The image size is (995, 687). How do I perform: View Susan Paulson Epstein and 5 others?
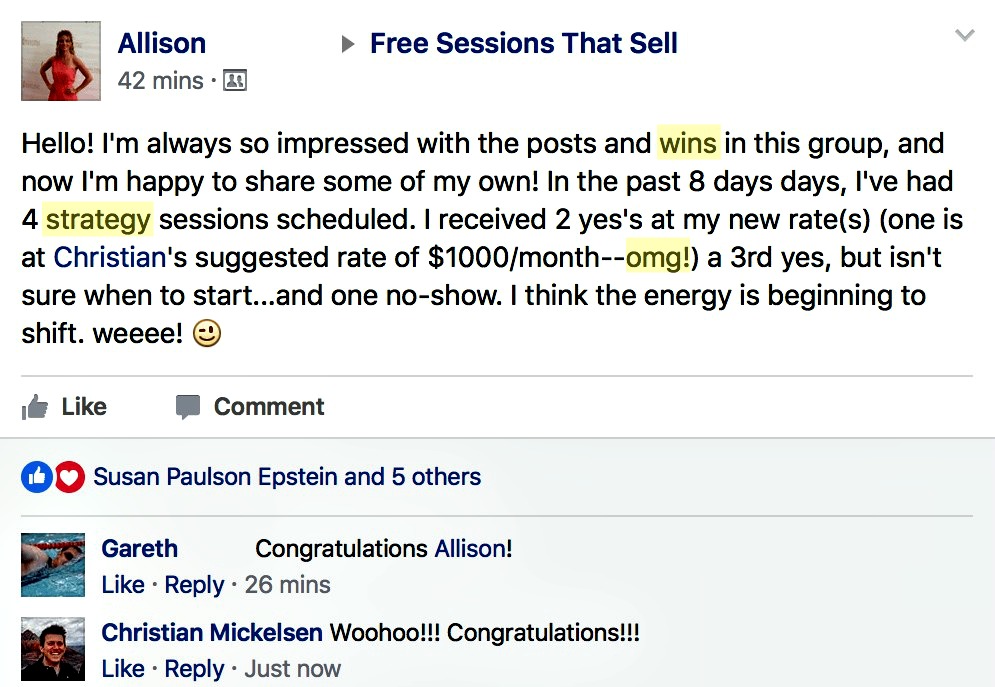287,477
